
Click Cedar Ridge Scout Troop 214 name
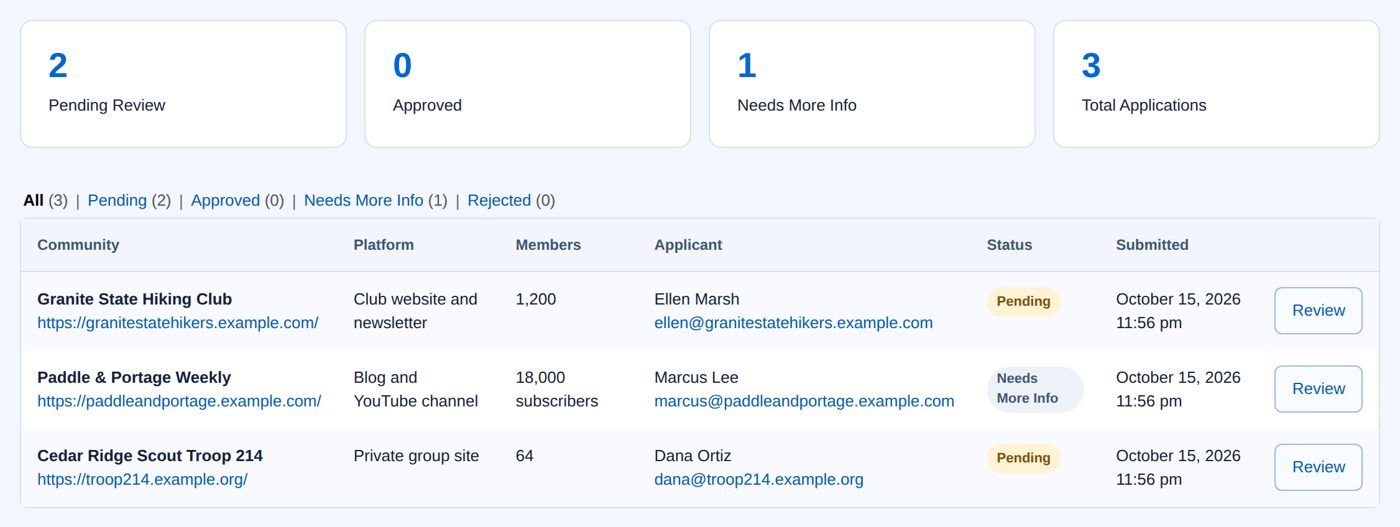[150, 455]
